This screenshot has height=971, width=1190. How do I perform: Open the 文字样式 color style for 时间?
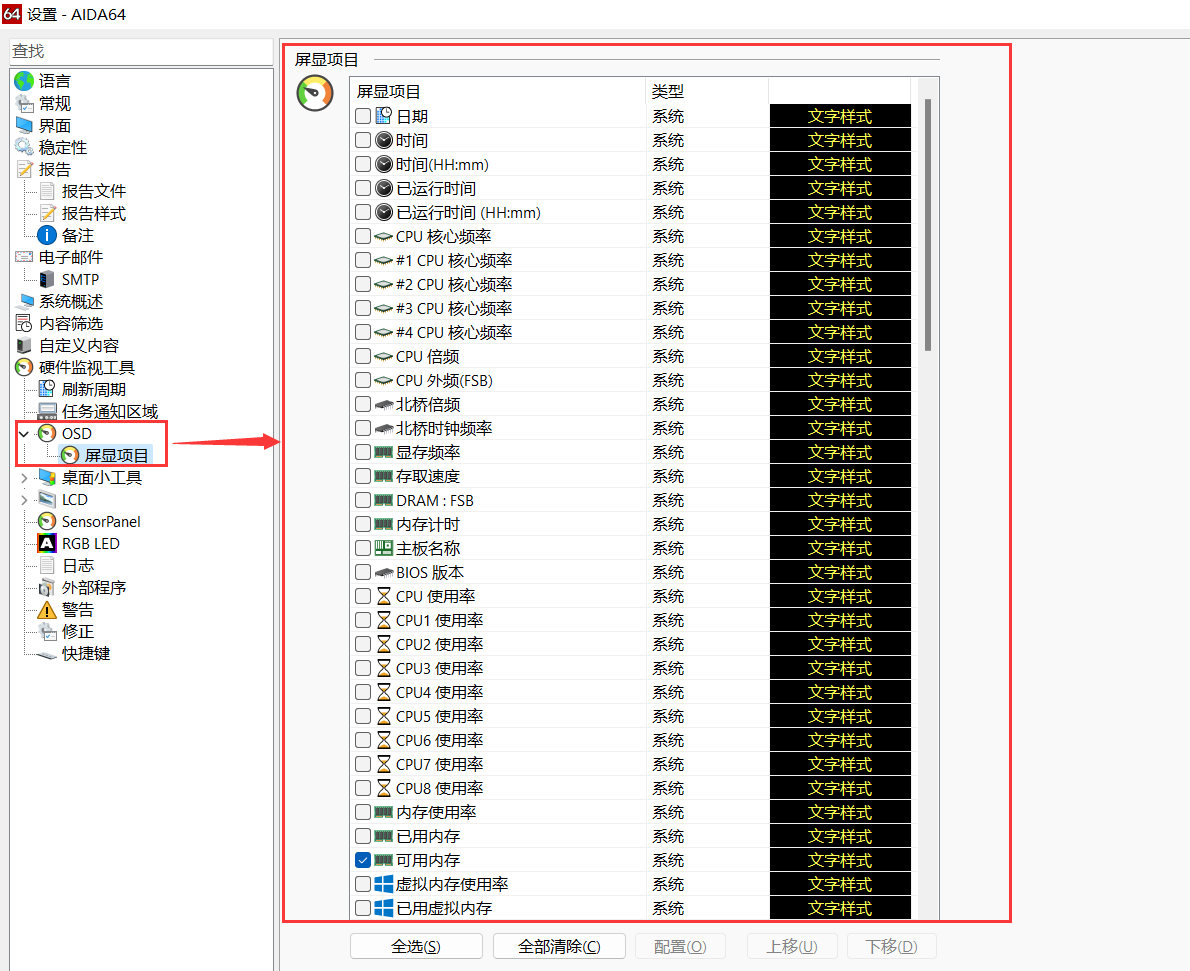(839, 139)
